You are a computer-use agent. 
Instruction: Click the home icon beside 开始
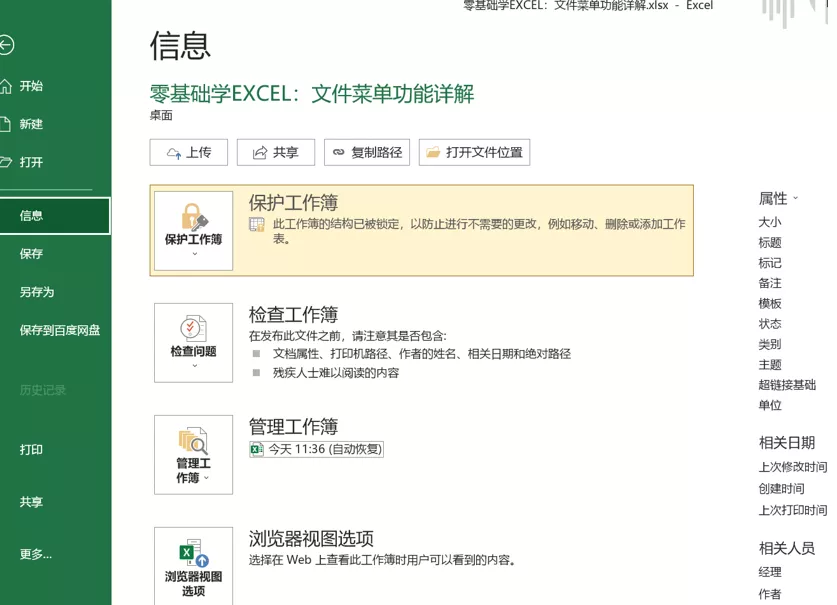pyautogui.click(x=5, y=85)
